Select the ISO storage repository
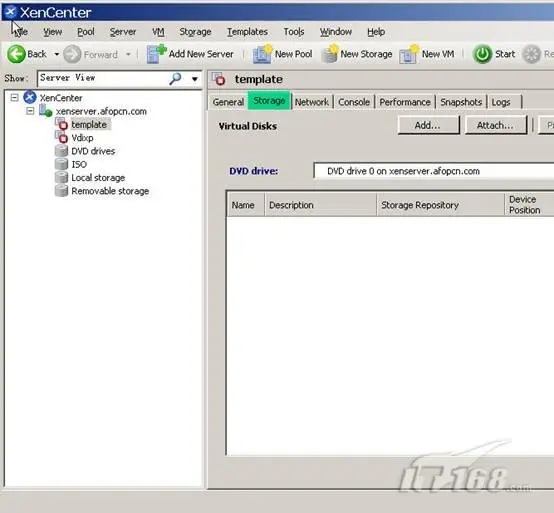Image resolution: width=554 pixels, height=513 pixels. pos(79,164)
